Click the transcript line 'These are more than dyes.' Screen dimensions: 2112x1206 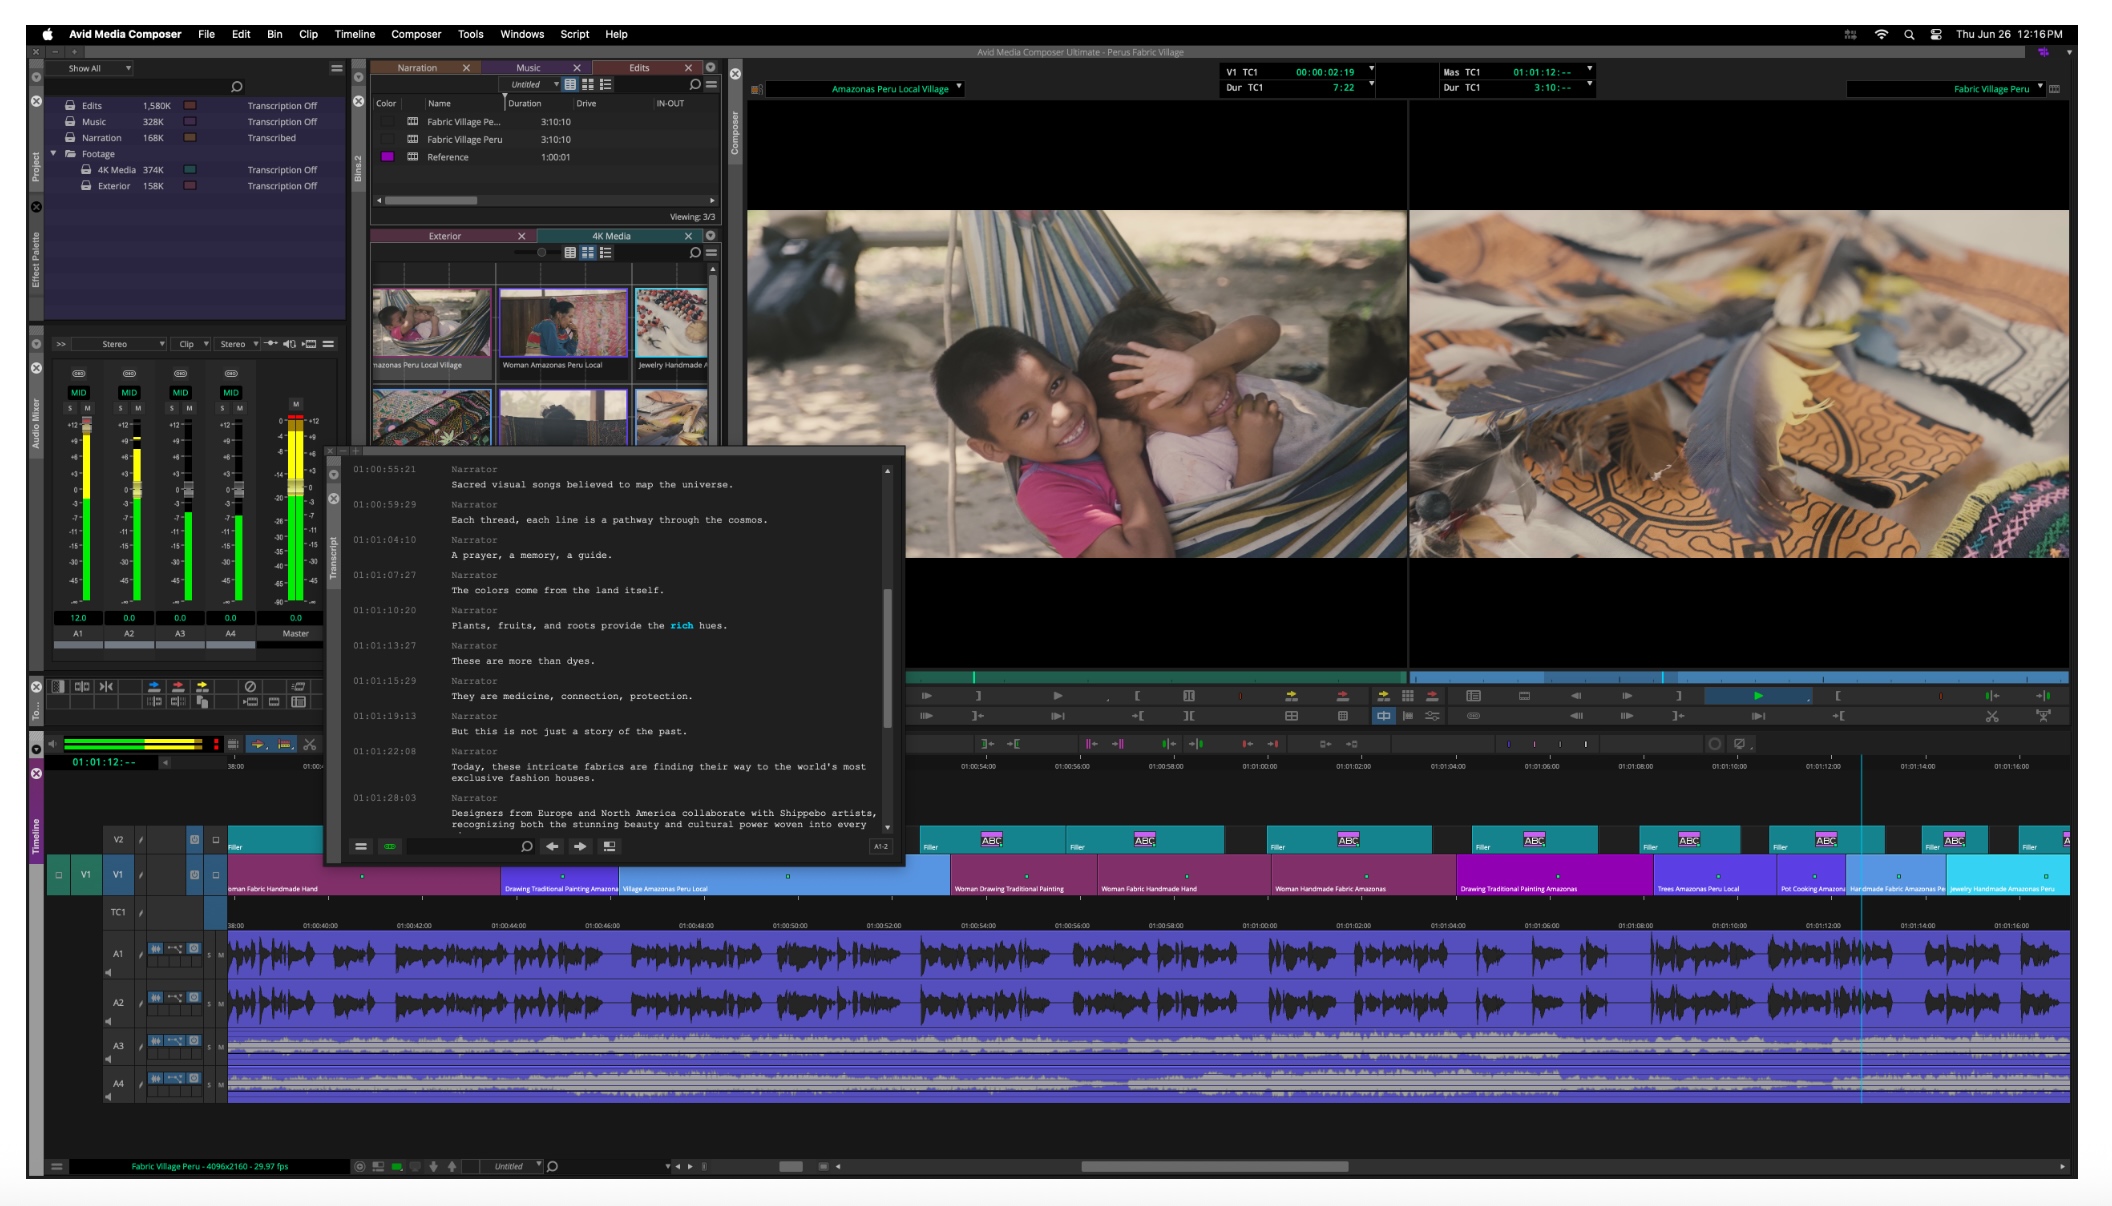pyautogui.click(x=522, y=661)
